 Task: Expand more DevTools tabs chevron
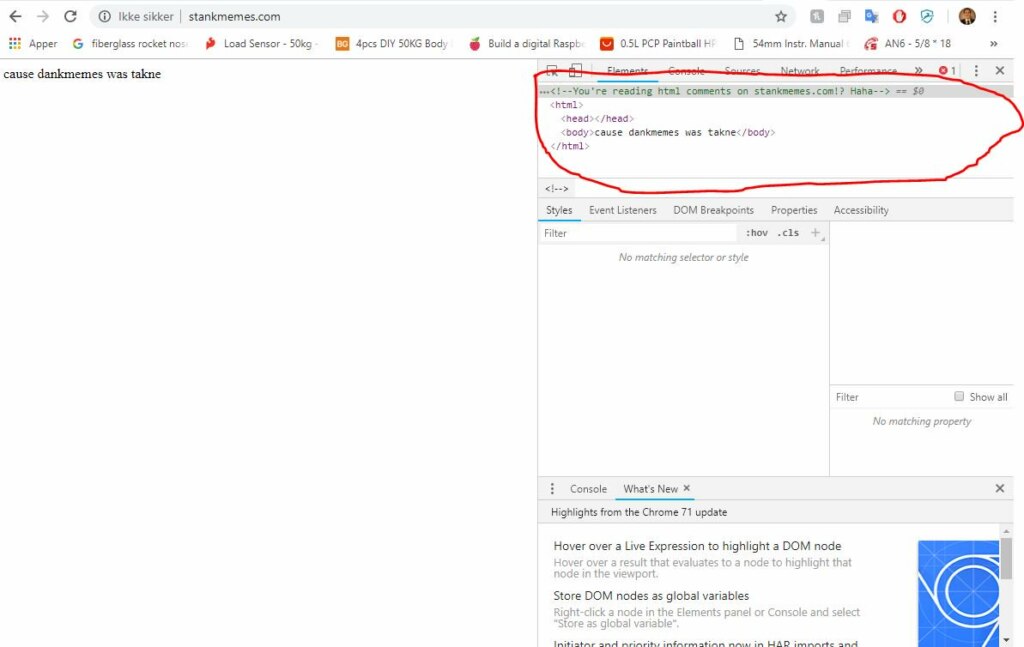(918, 71)
